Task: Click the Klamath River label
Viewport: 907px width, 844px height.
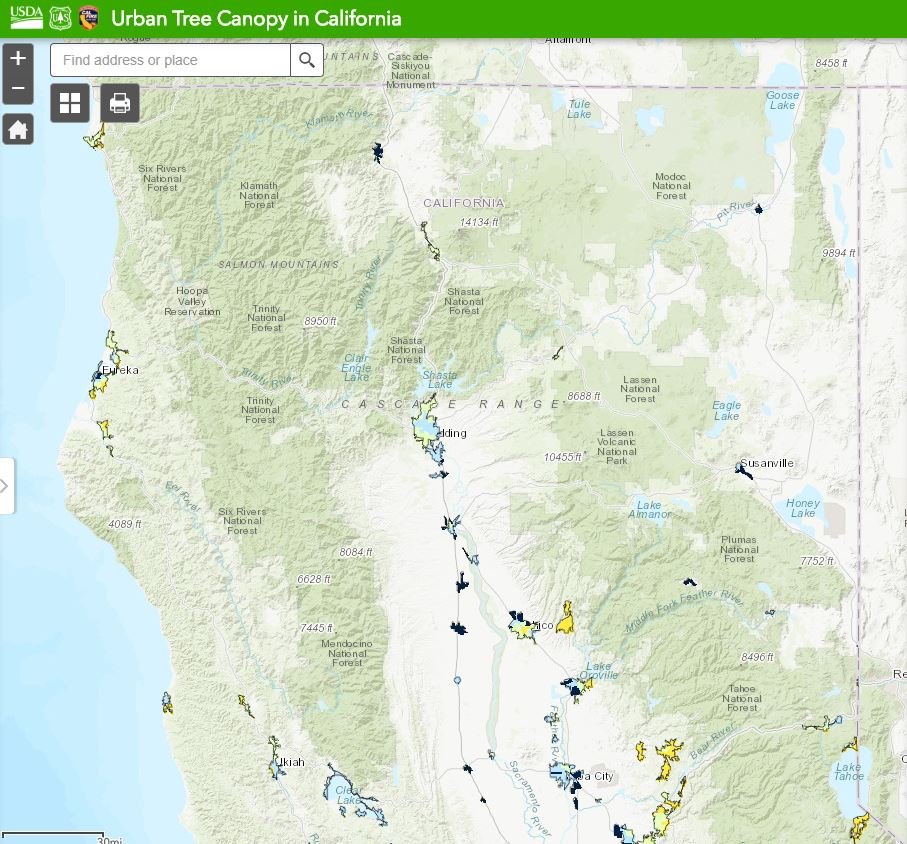Action: click(338, 119)
